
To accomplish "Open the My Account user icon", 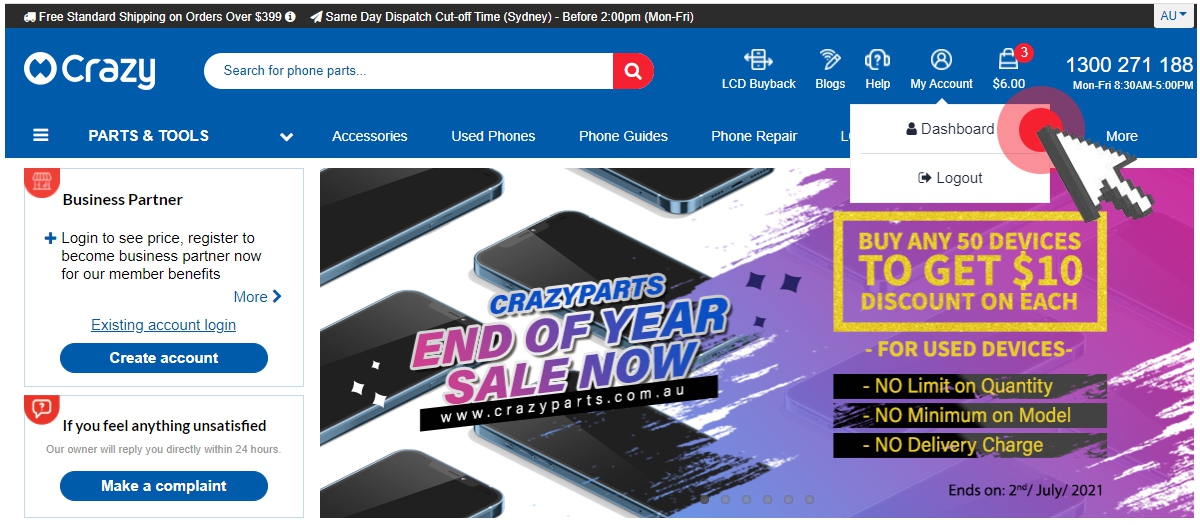I will point(941,59).
